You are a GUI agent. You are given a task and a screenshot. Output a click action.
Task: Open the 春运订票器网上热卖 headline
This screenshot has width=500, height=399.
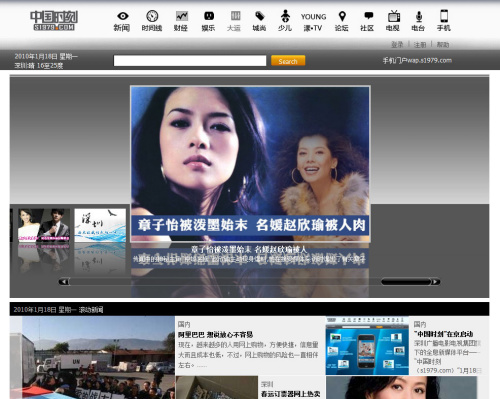(x=291, y=394)
